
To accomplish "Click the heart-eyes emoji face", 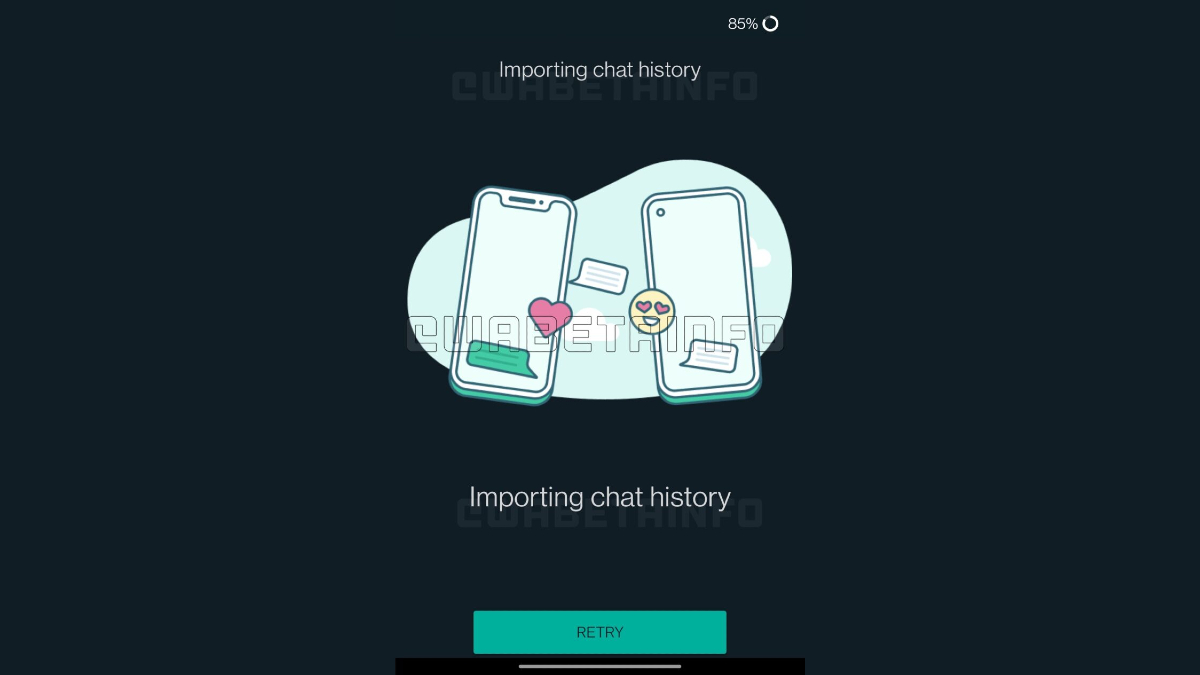I will point(653,311).
